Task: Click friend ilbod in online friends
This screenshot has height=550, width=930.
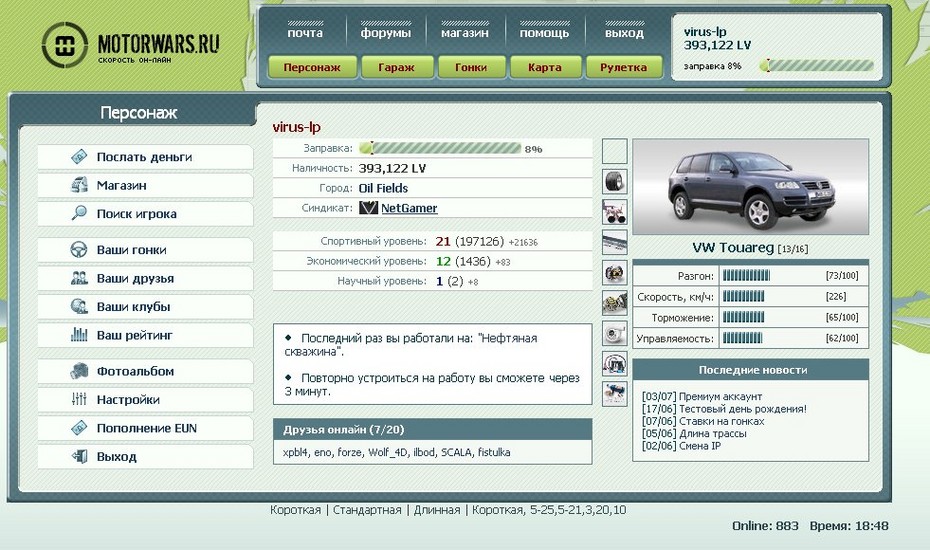Action: (x=423, y=452)
